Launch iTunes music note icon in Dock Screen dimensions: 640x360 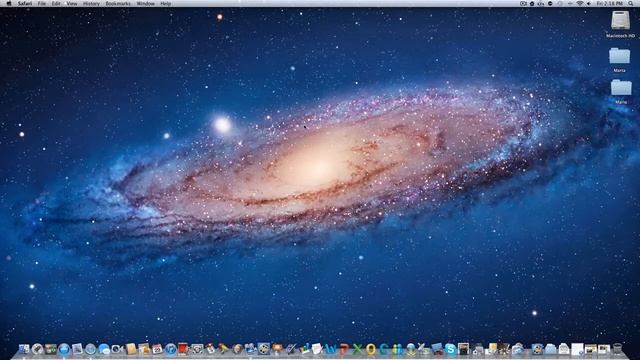(171, 349)
